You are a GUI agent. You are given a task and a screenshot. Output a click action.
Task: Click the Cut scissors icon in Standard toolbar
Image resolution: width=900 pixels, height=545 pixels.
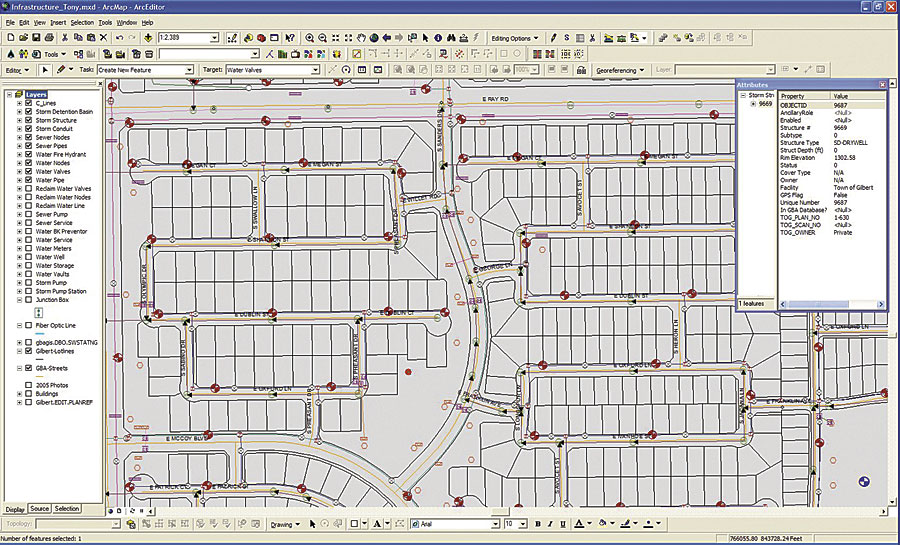[x=65, y=38]
